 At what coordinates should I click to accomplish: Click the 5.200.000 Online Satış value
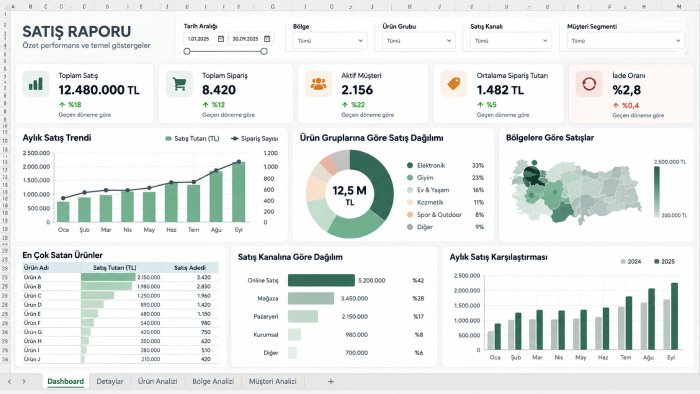click(371, 280)
